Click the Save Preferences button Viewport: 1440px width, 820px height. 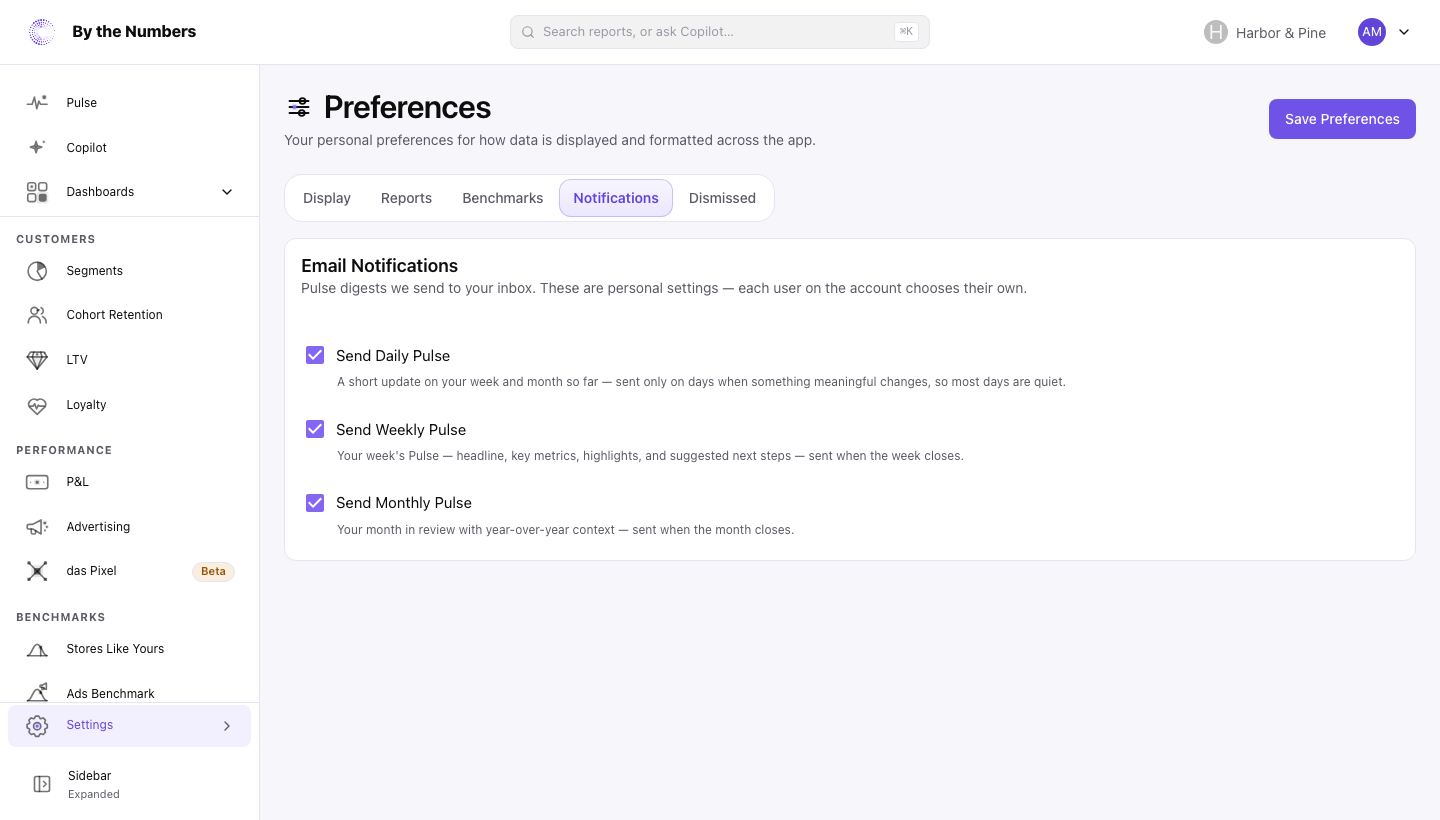click(1342, 119)
